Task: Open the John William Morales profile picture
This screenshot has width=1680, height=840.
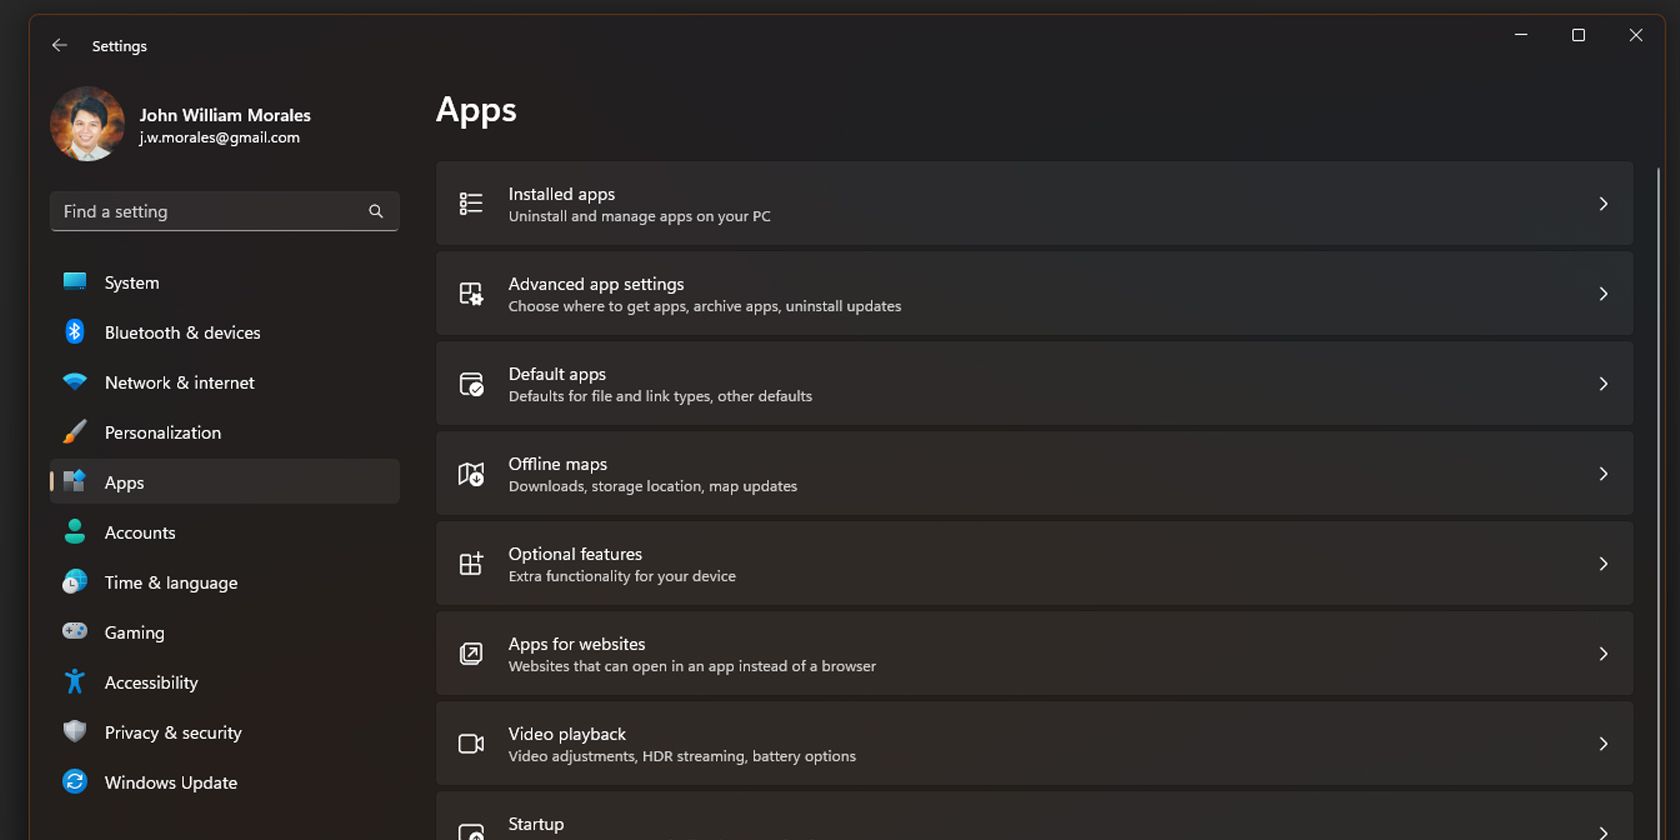Action: coord(87,124)
